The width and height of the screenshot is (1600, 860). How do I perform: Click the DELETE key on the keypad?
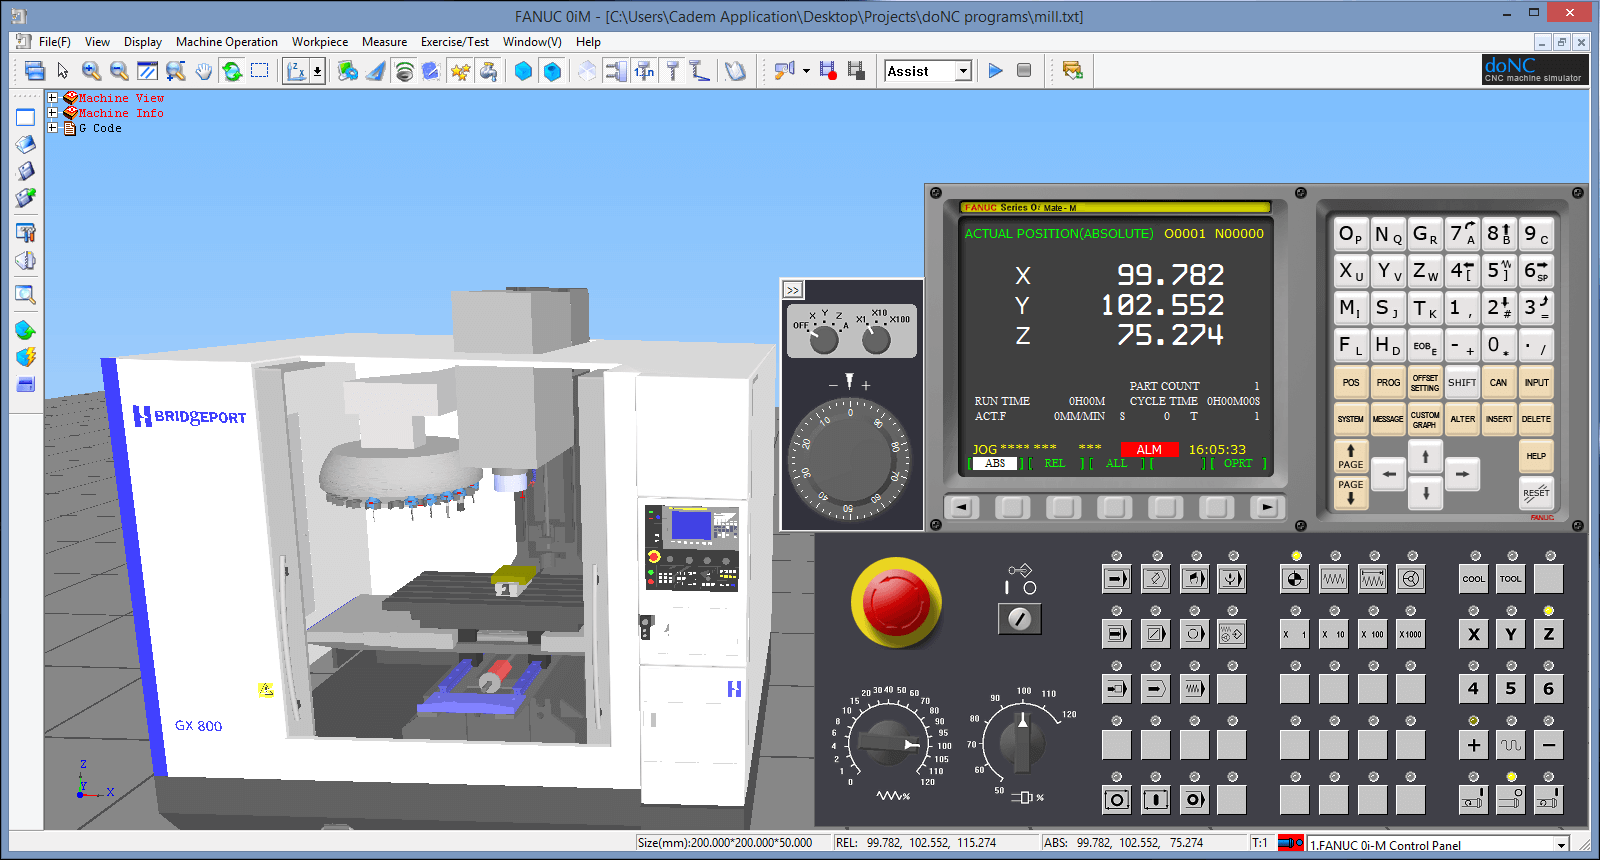(x=1536, y=419)
